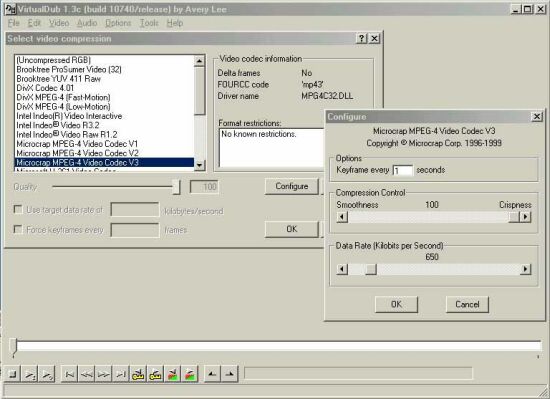Click the Configure button
Viewport: 550px width, 399px height.
291,186
